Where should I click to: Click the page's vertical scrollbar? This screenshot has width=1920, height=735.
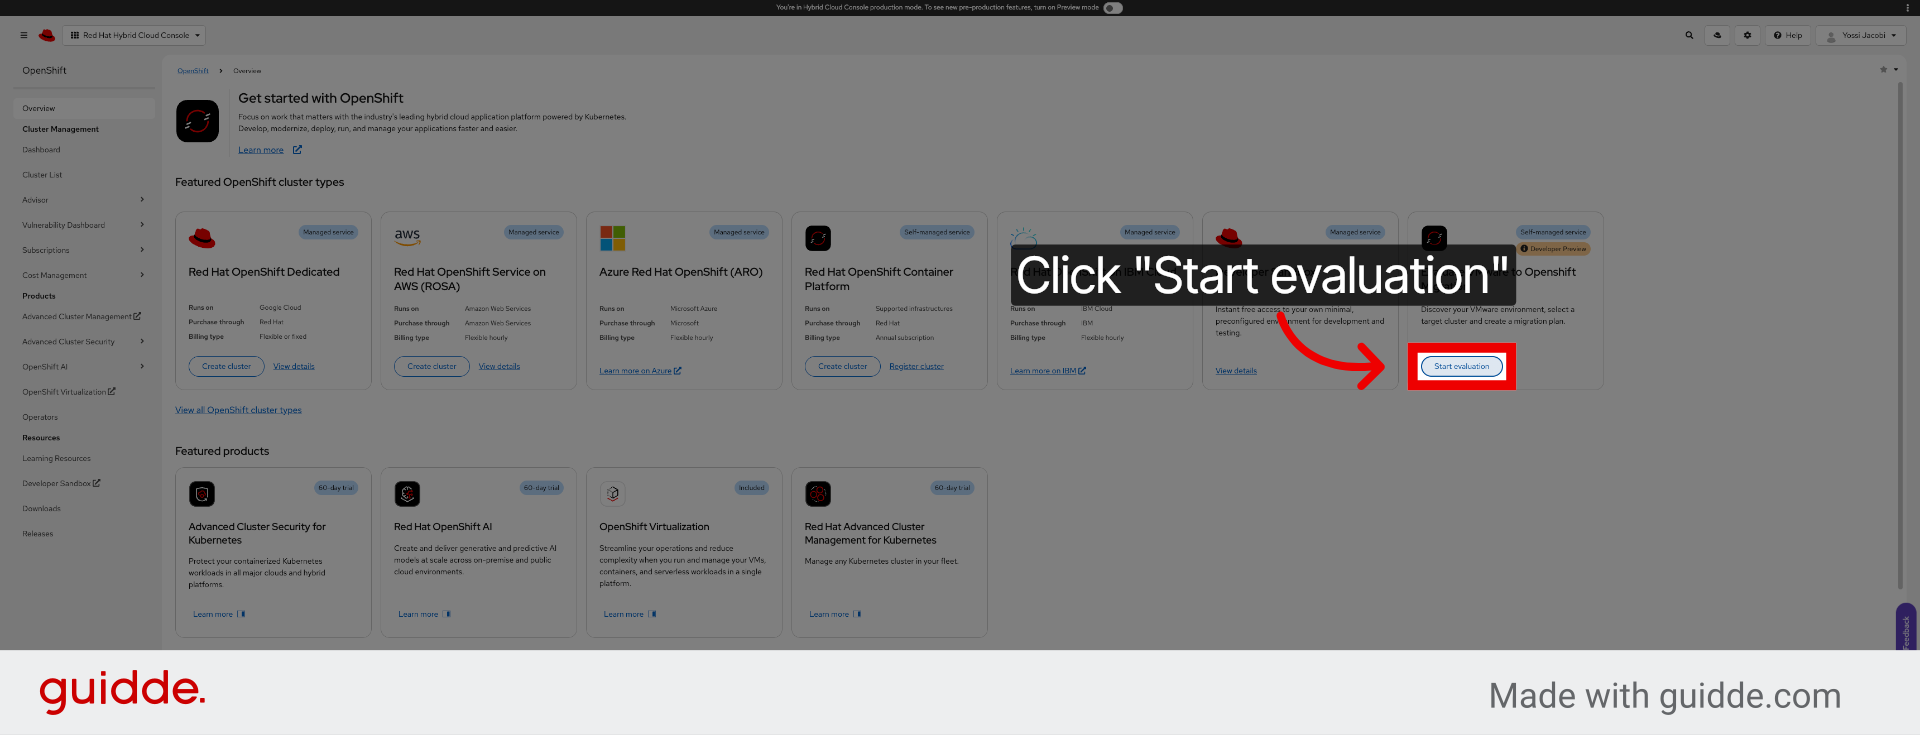coord(1900,335)
